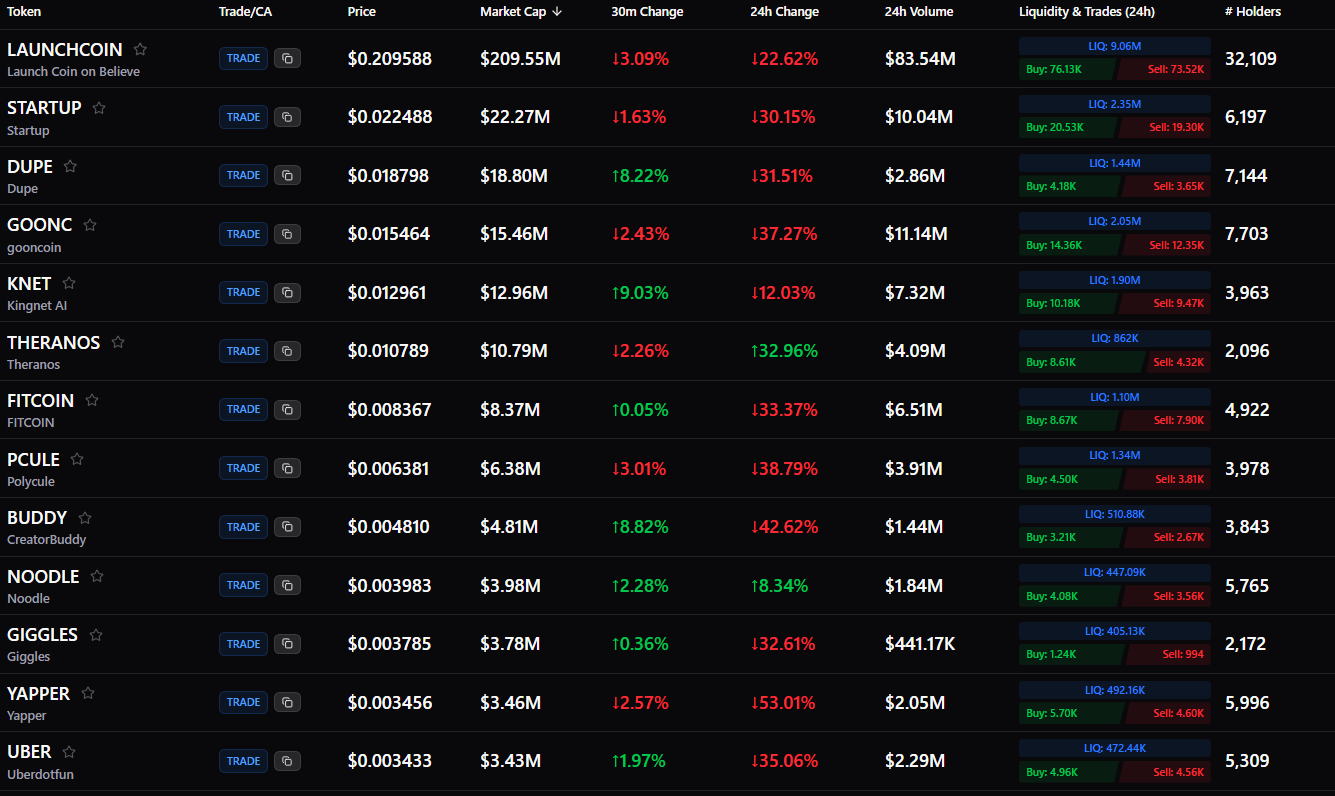The height and width of the screenshot is (796, 1335).
Task: Click BUDDY price $0.004810
Action: click(389, 527)
